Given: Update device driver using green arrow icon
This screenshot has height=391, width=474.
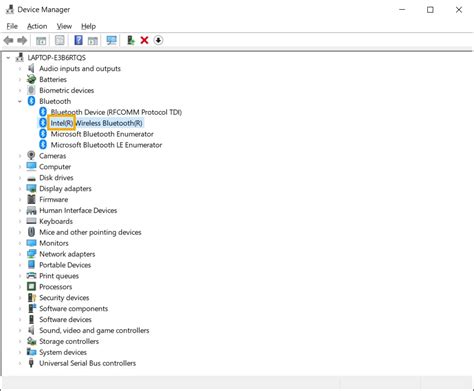Looking at the screenshot, I should click(x=131, y=40).
